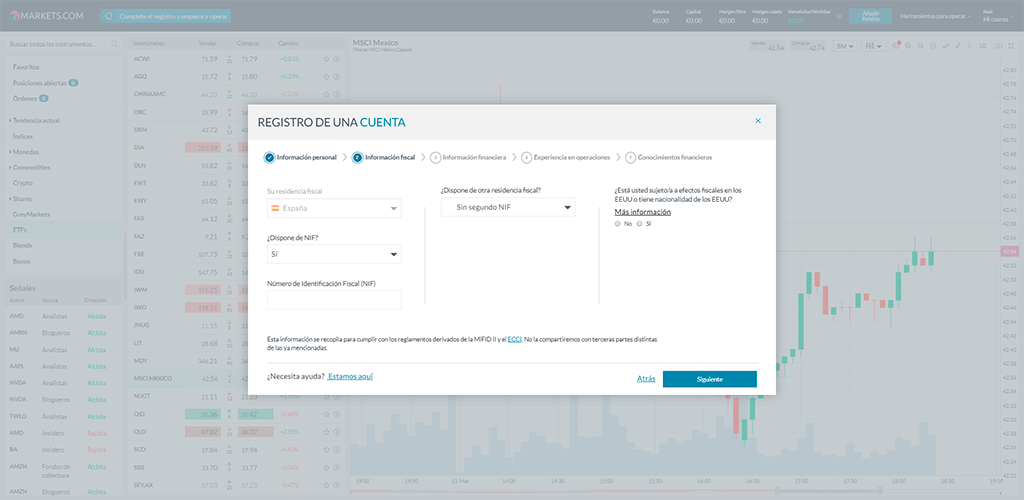Go to Experiencia en operaciones step
This screenshot has height=500, width=1024.
(566, 157)
